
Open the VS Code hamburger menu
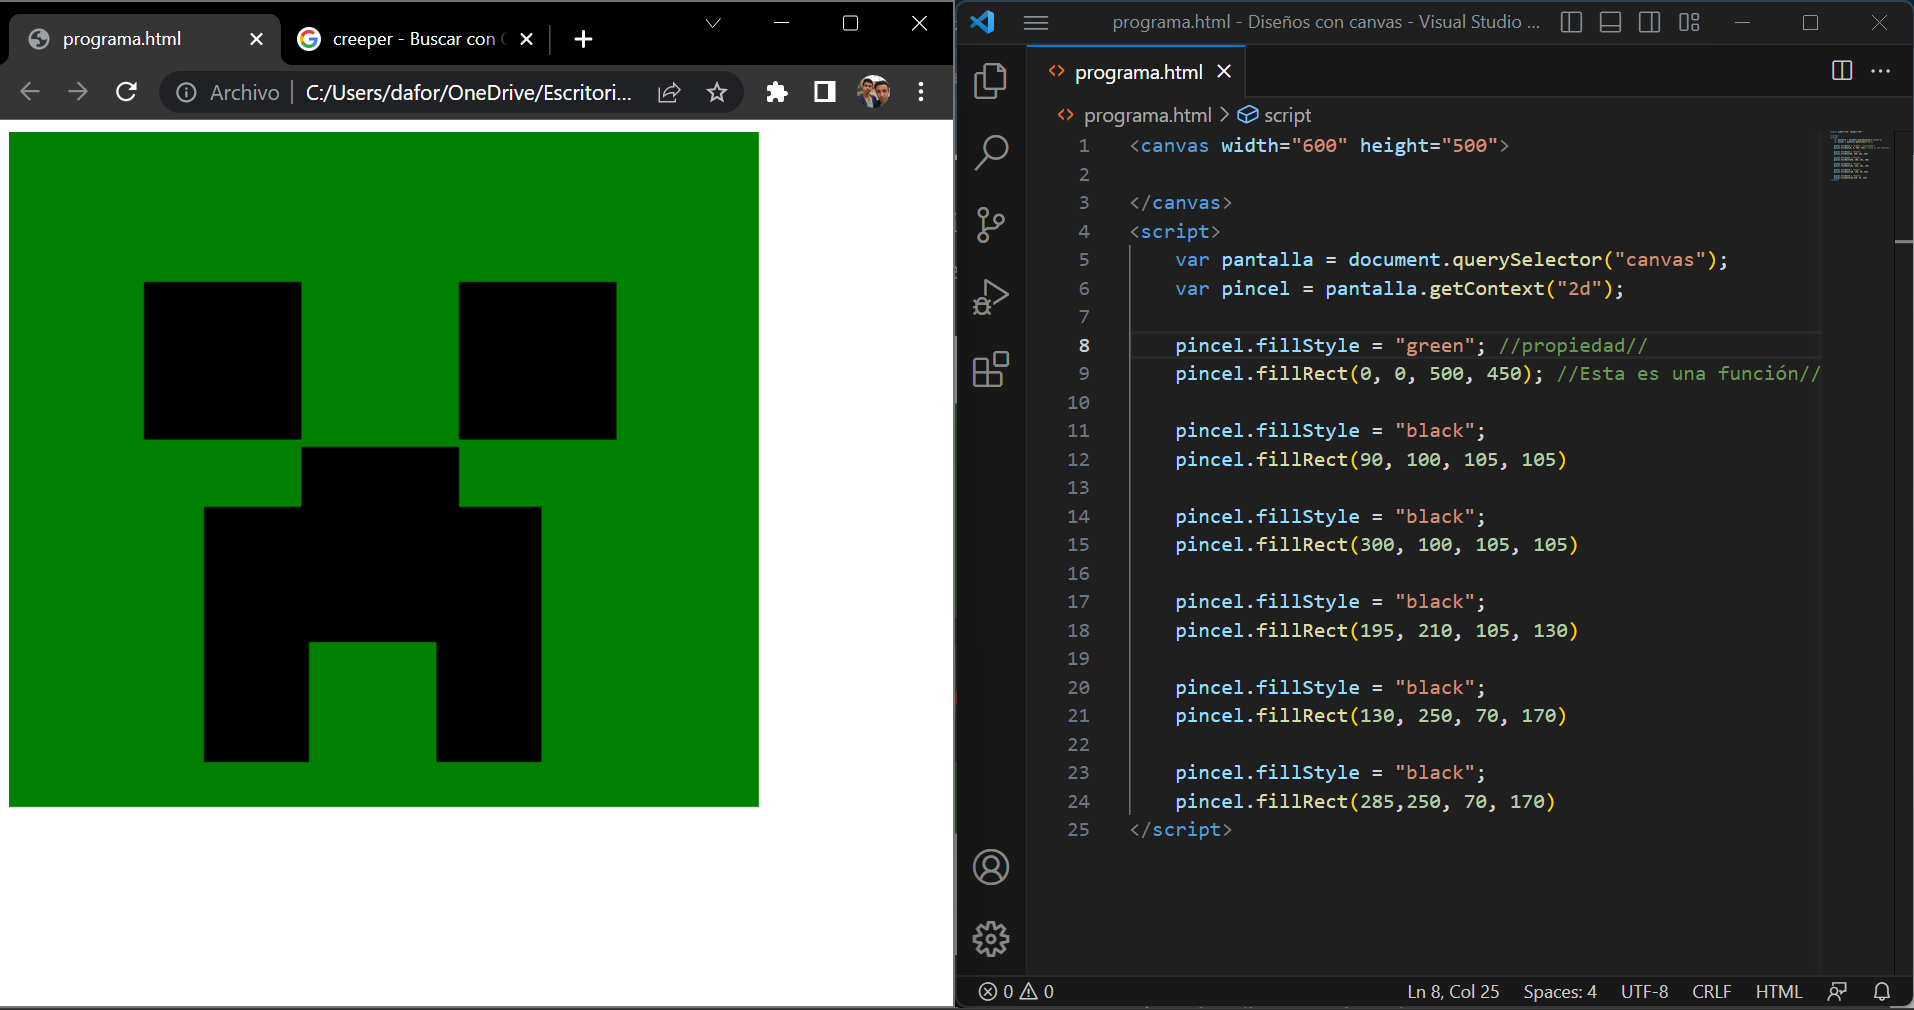point(1036,22)
